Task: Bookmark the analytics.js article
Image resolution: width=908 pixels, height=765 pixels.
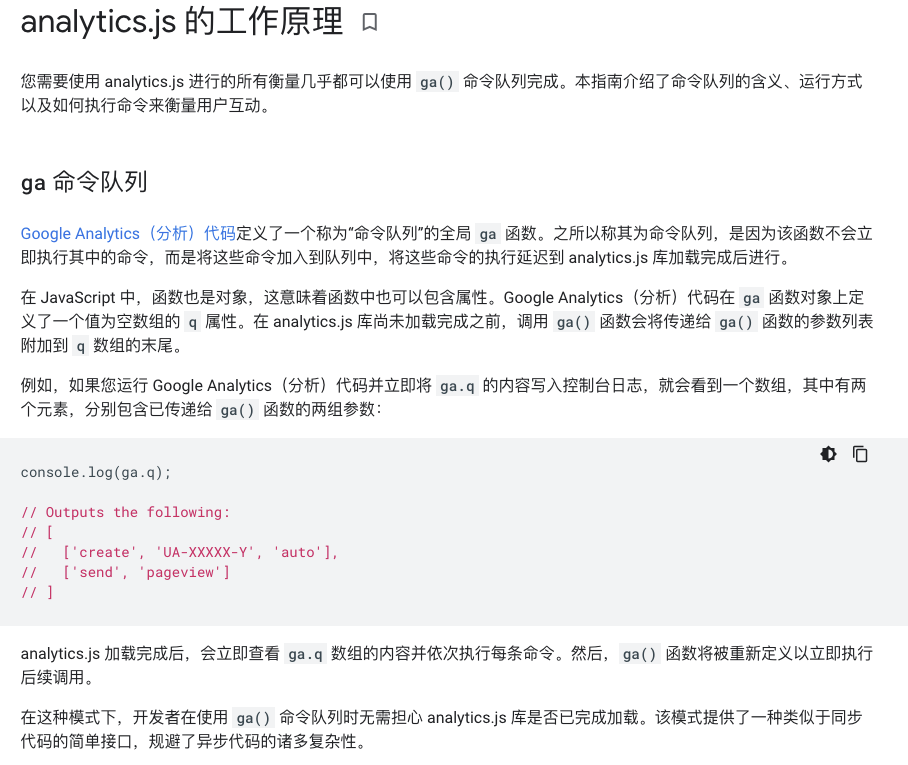Action: point(370,22)
